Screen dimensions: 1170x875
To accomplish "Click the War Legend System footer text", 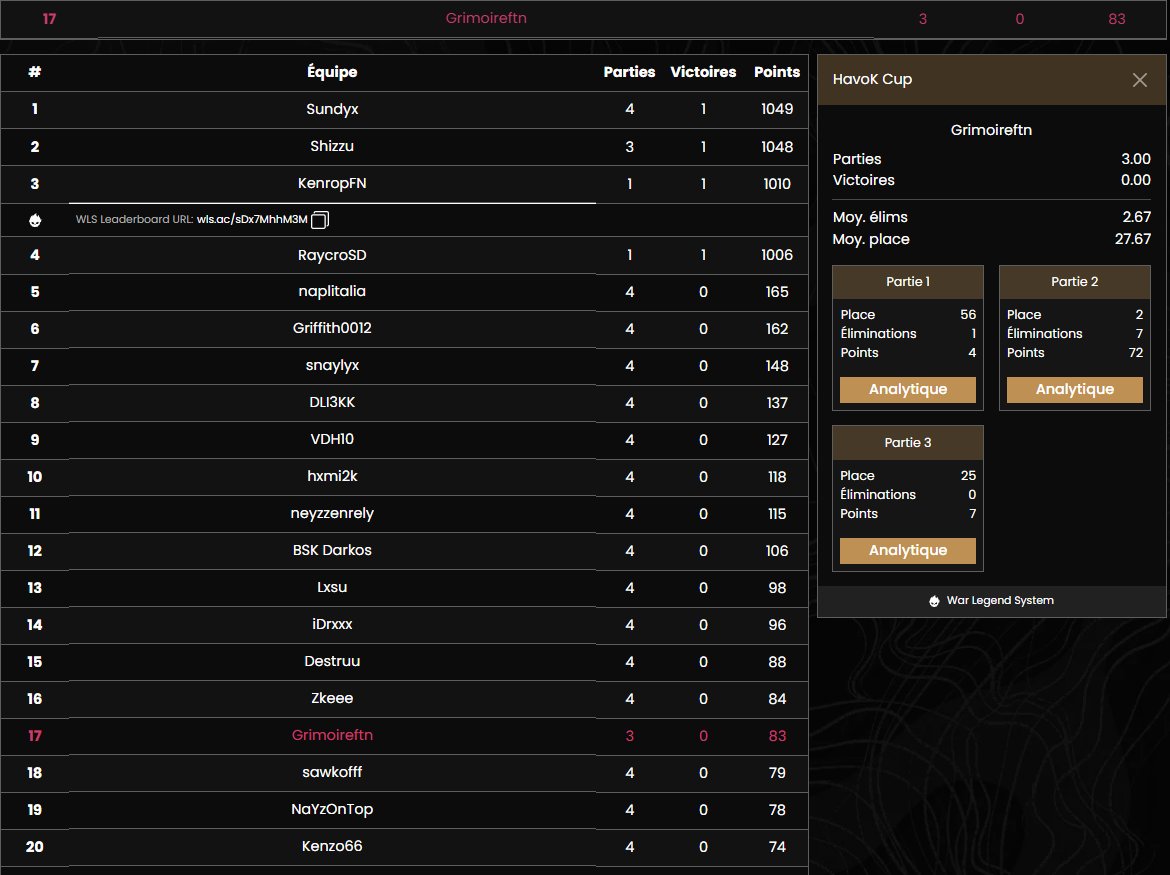I will pos(1000,600).
